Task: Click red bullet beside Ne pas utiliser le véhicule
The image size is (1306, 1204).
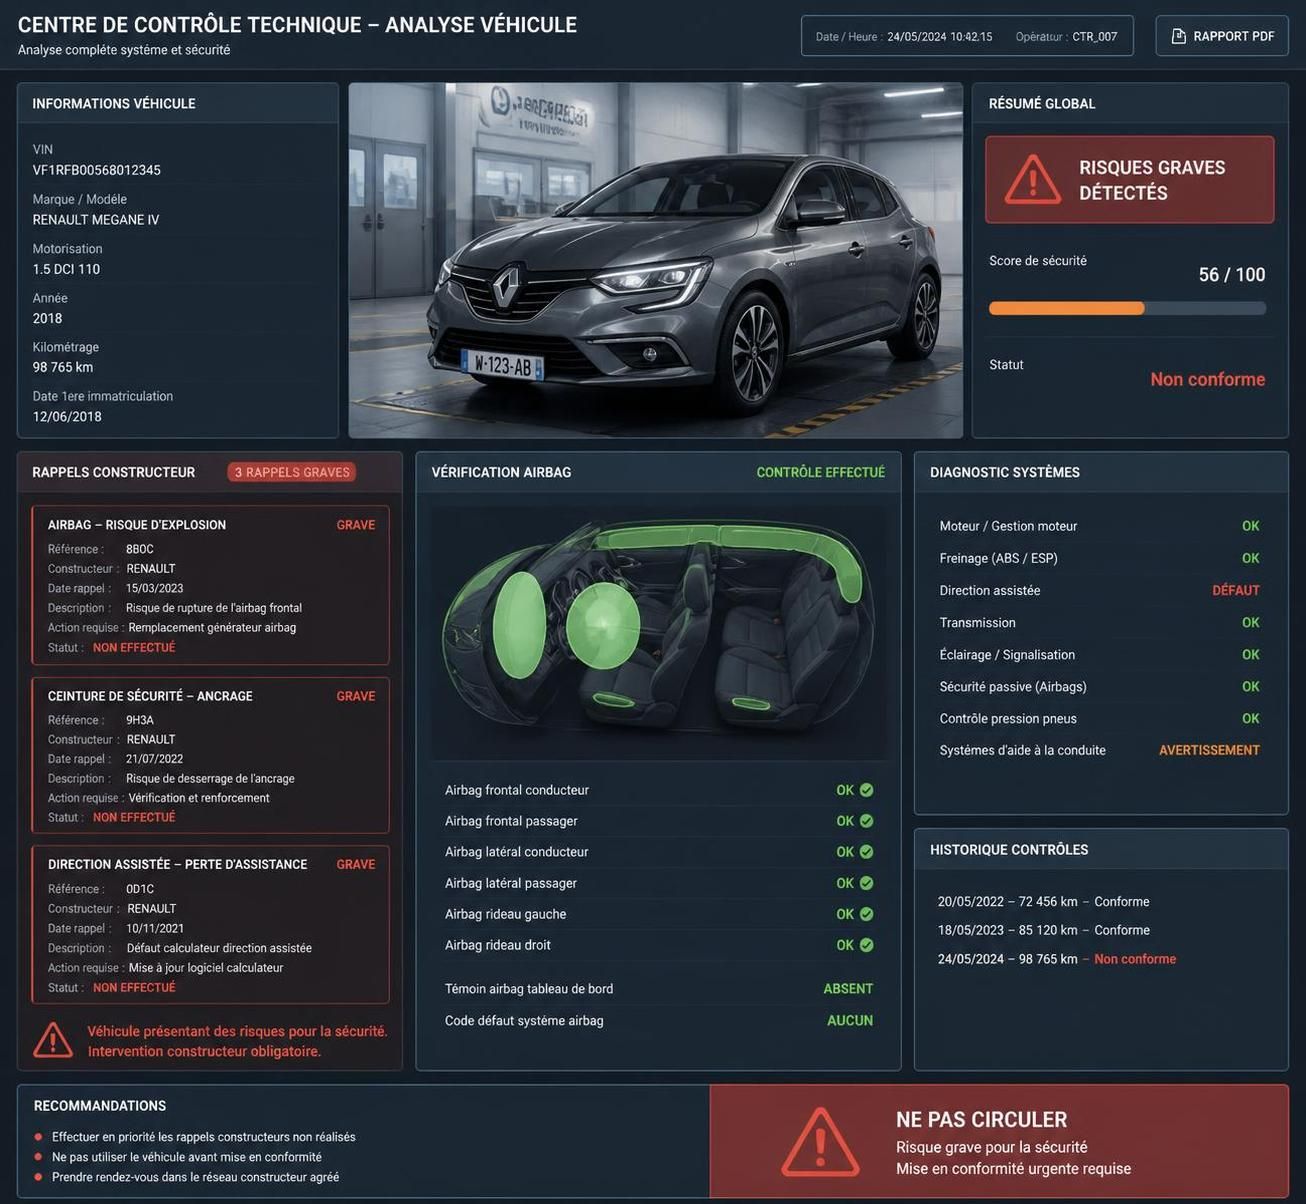Action: click(x=38, y=1157)
